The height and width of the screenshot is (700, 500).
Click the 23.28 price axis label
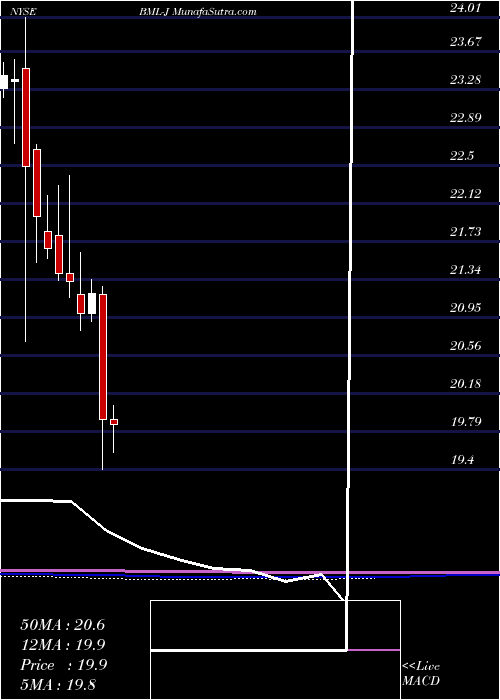point(465,80)
